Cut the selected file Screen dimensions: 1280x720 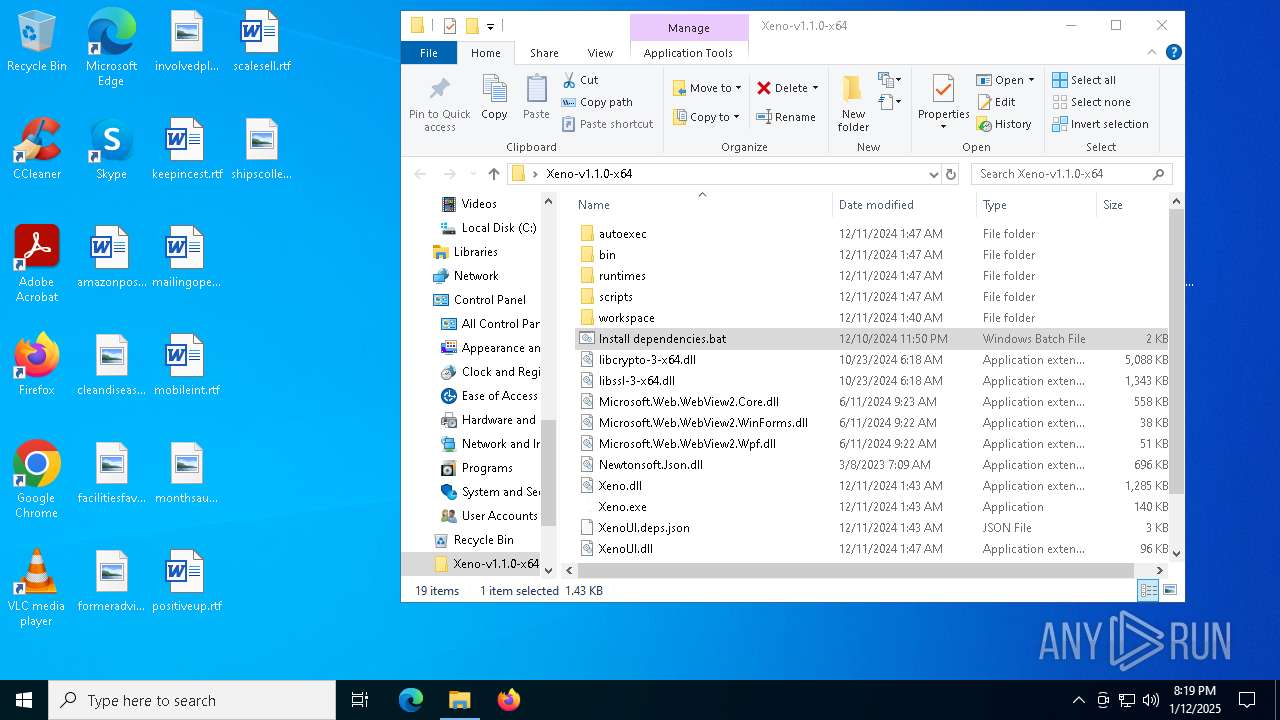pyautogui.click(x=580, y=80)
